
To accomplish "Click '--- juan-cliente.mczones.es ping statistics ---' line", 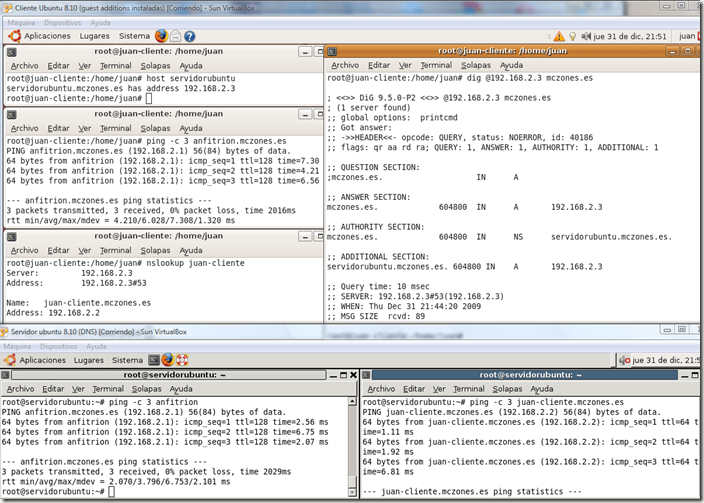I will pos(470,491).
